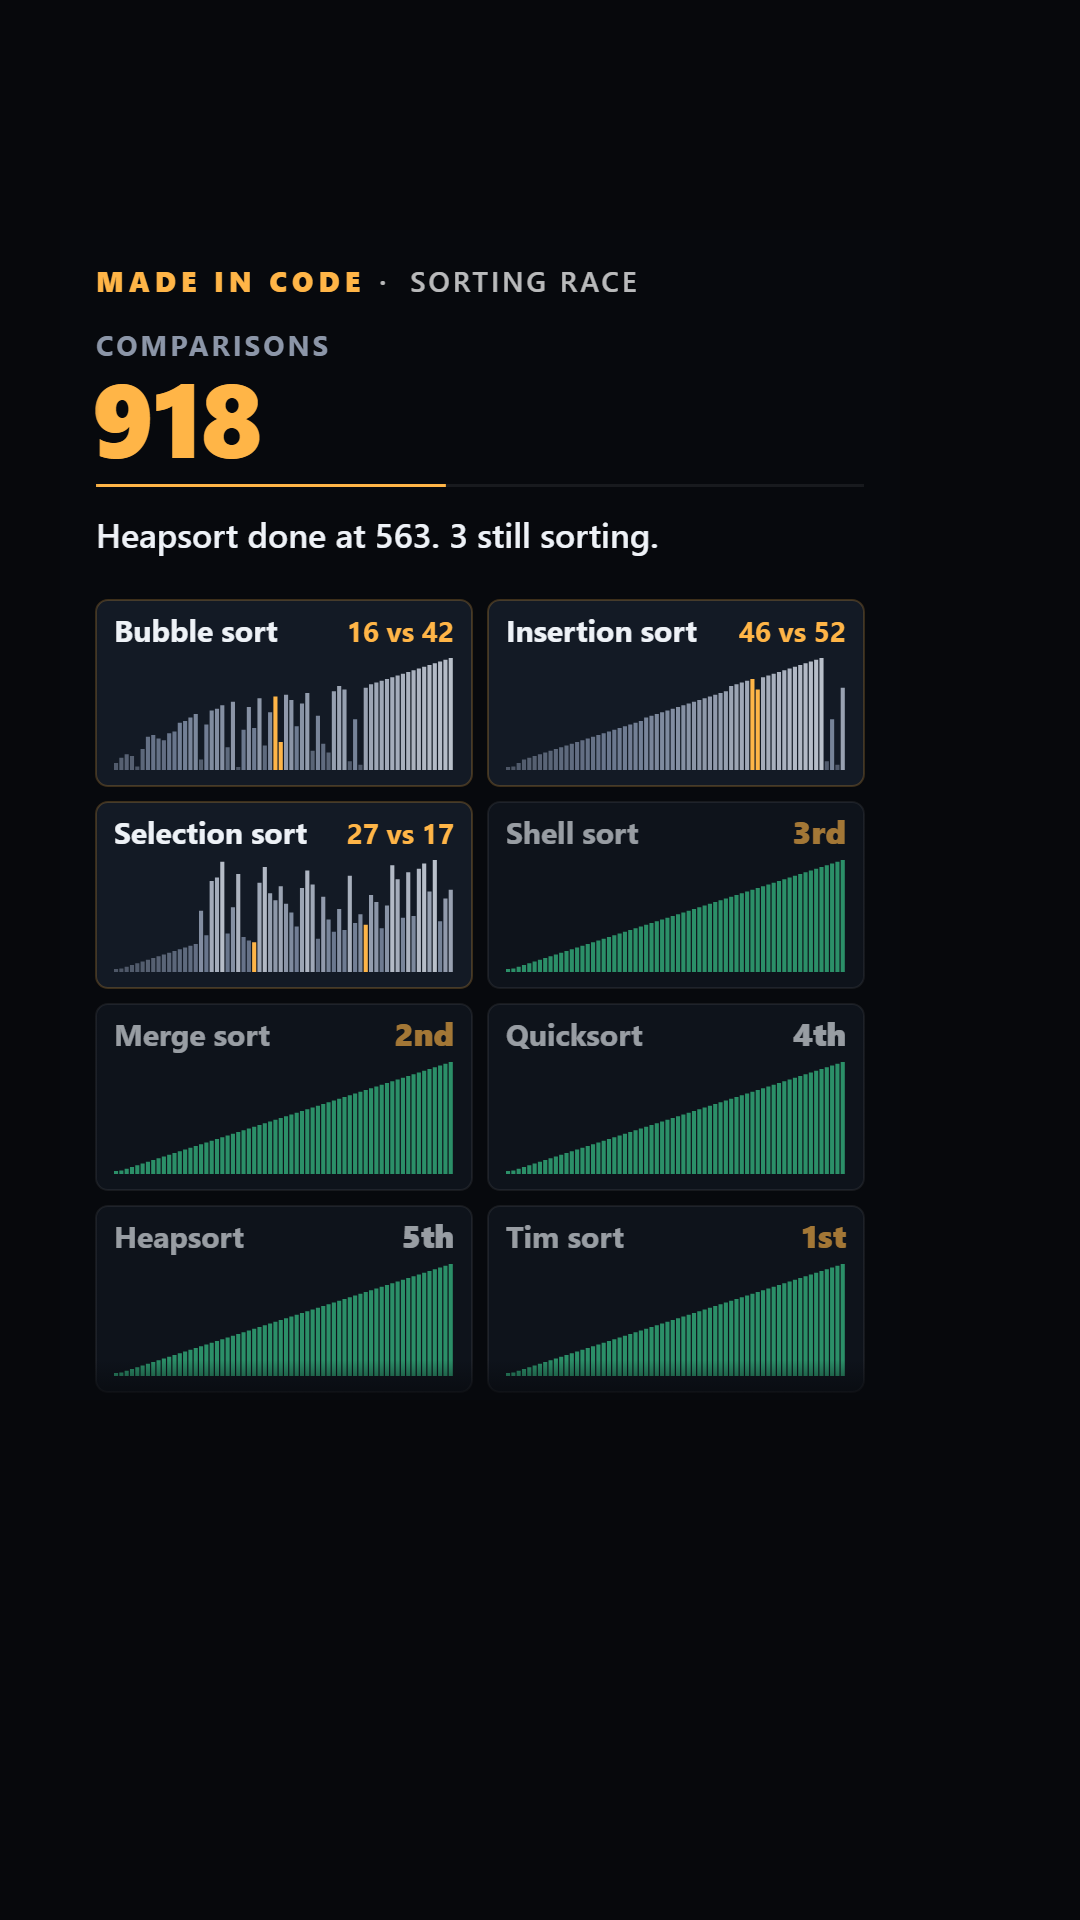Viewport: 1080px width, 1920px height.
Task: Click the MADE IN CODE label
Action: 229,283
